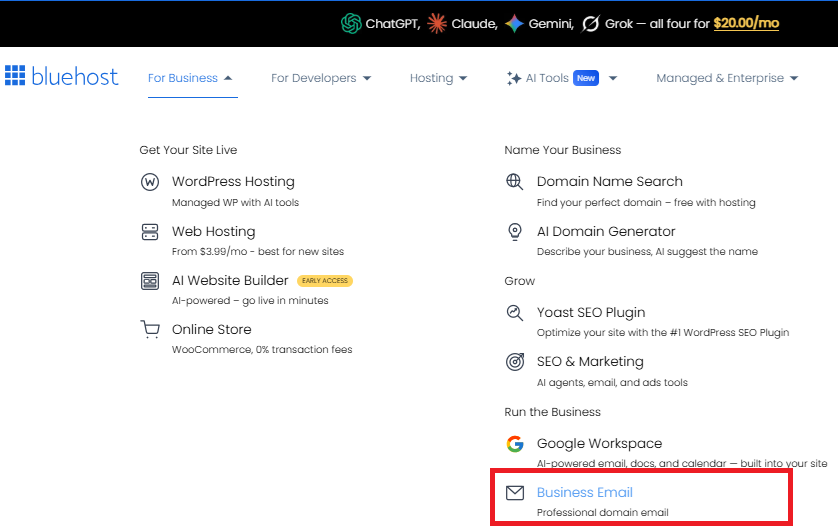Viewport: 838px width, 526px height.
Task: Open the SEO & Marketing link
Action: (x=590, y=362)
